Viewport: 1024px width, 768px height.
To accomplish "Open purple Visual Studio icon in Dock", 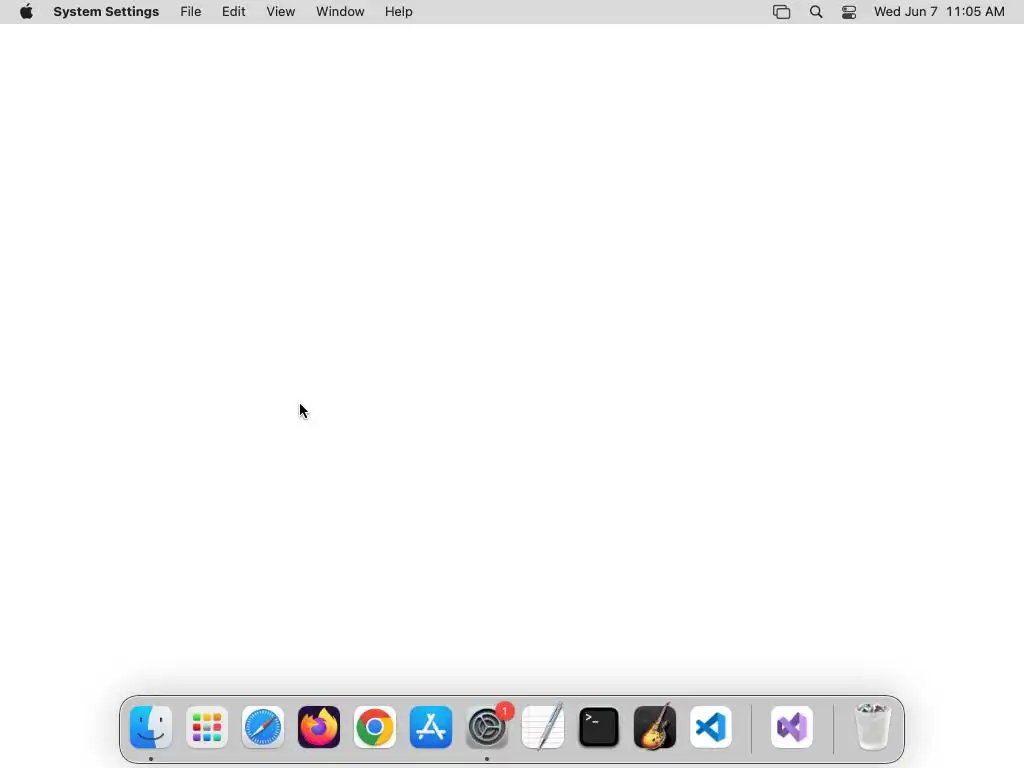I will (792, 727).
